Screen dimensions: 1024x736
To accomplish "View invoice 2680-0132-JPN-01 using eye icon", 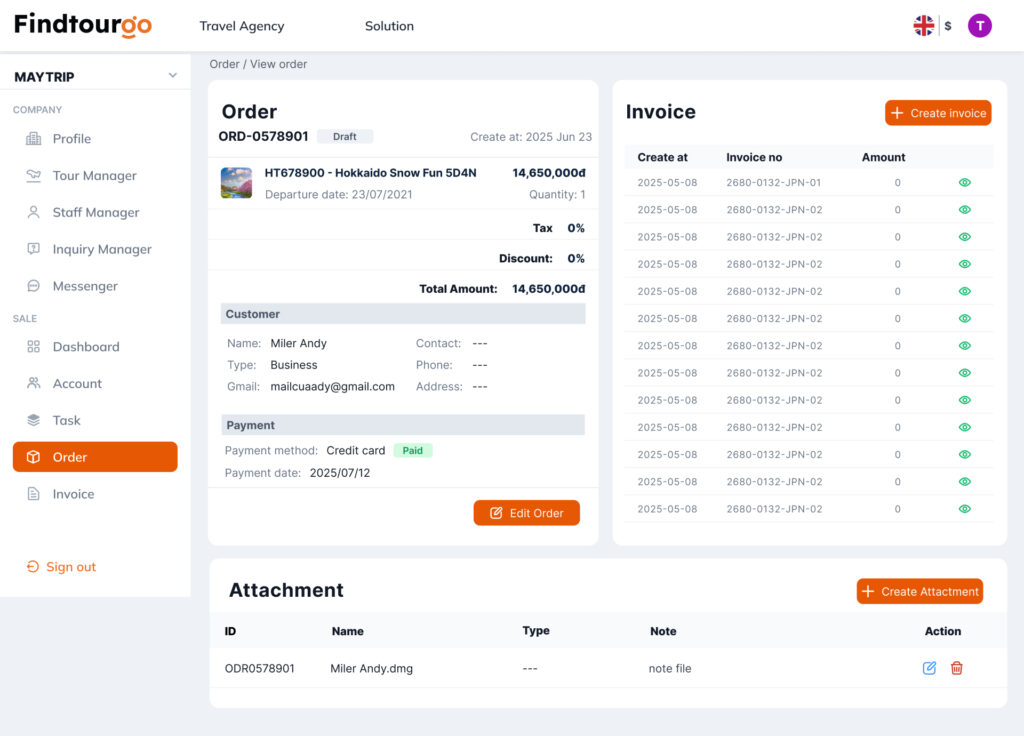I will pyautogui.click(x=964, y=183).
